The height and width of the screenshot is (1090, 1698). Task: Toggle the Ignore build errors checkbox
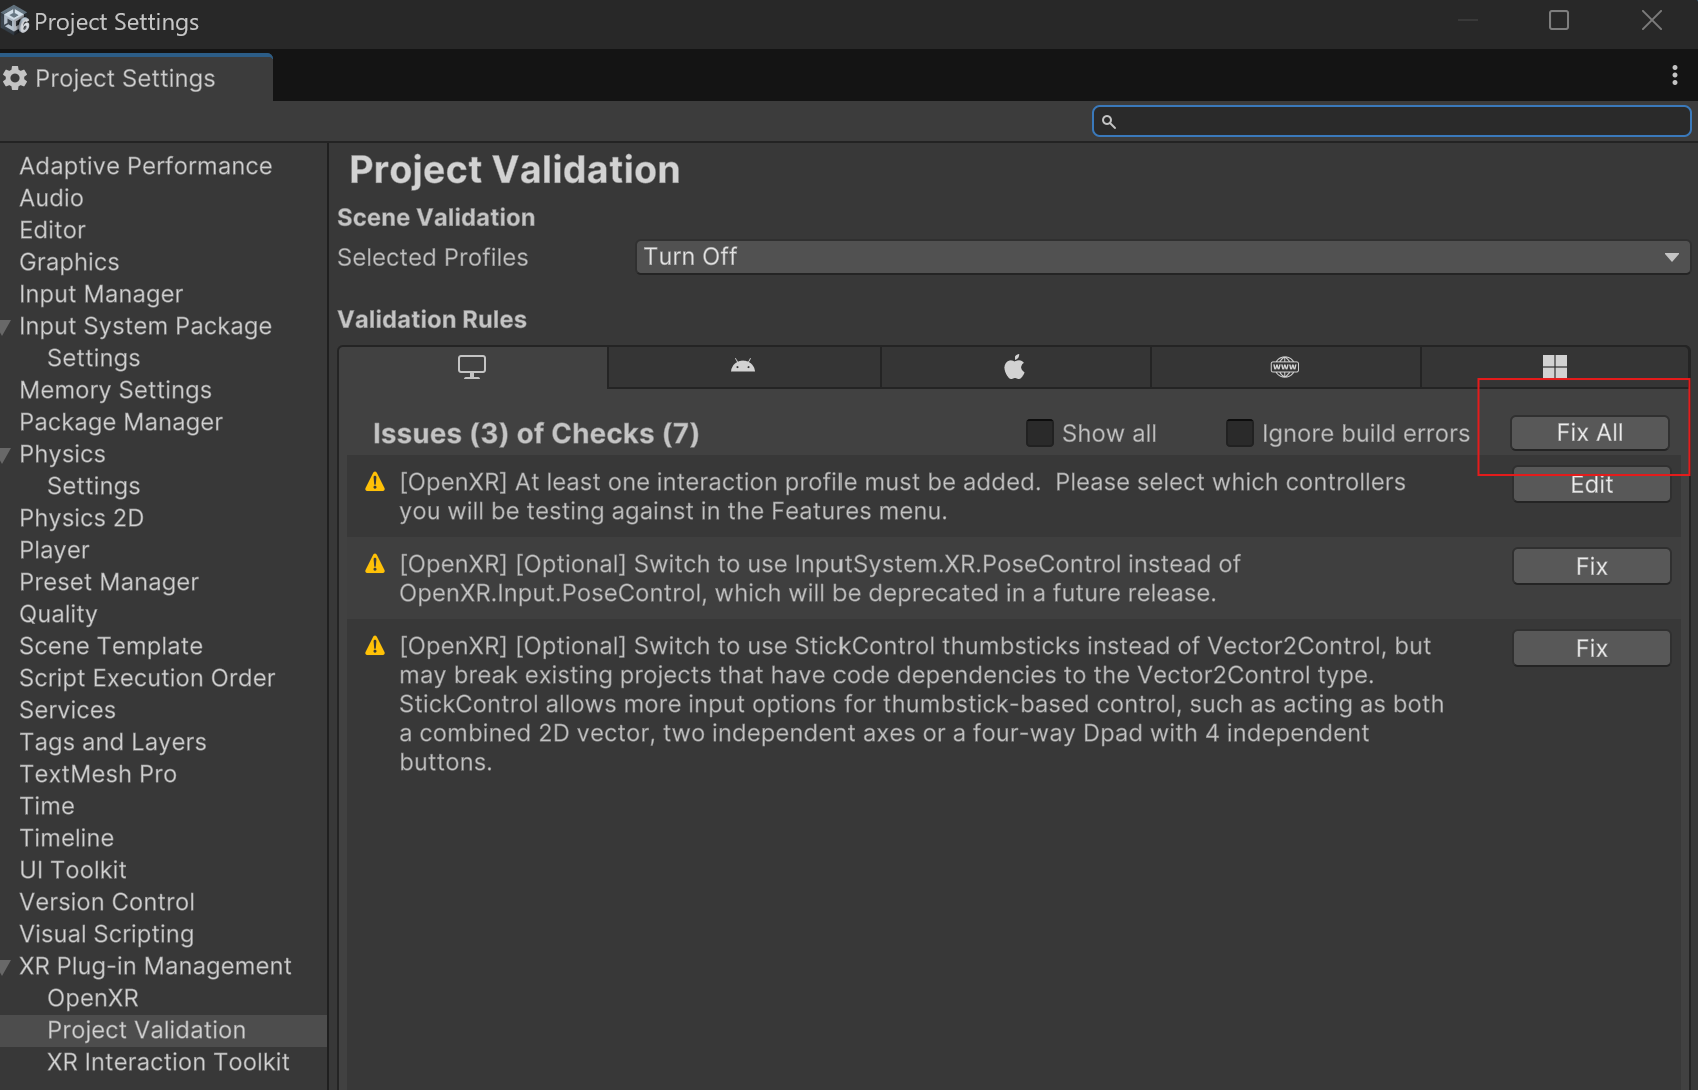pyautogui.click(x=1240, y=433)
